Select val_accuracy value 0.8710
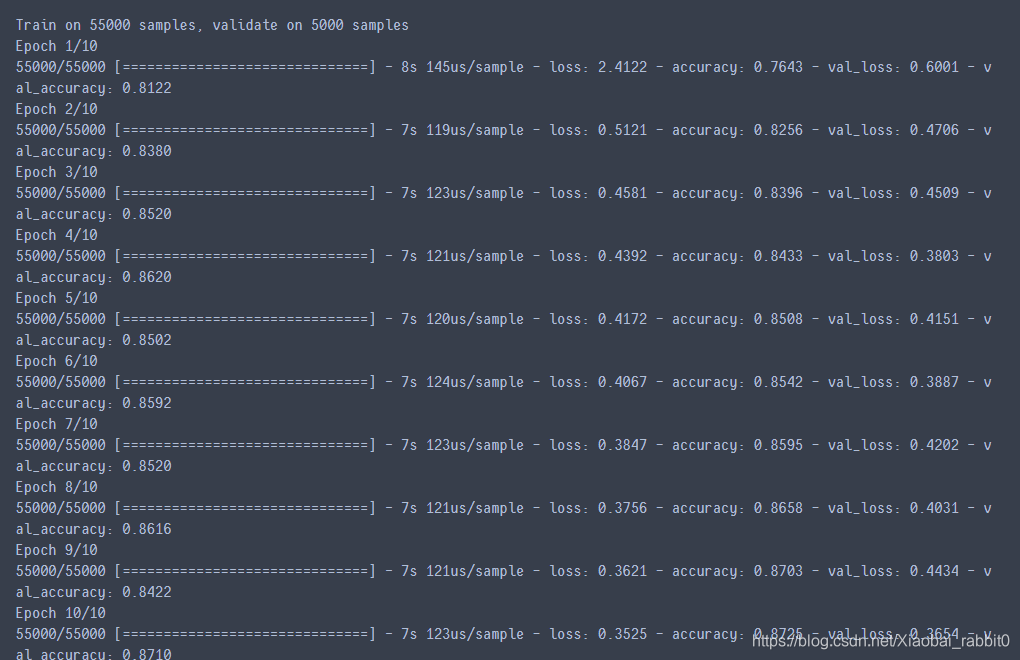This screenshot has width=1020, height=660. click(x=147, y=654)
